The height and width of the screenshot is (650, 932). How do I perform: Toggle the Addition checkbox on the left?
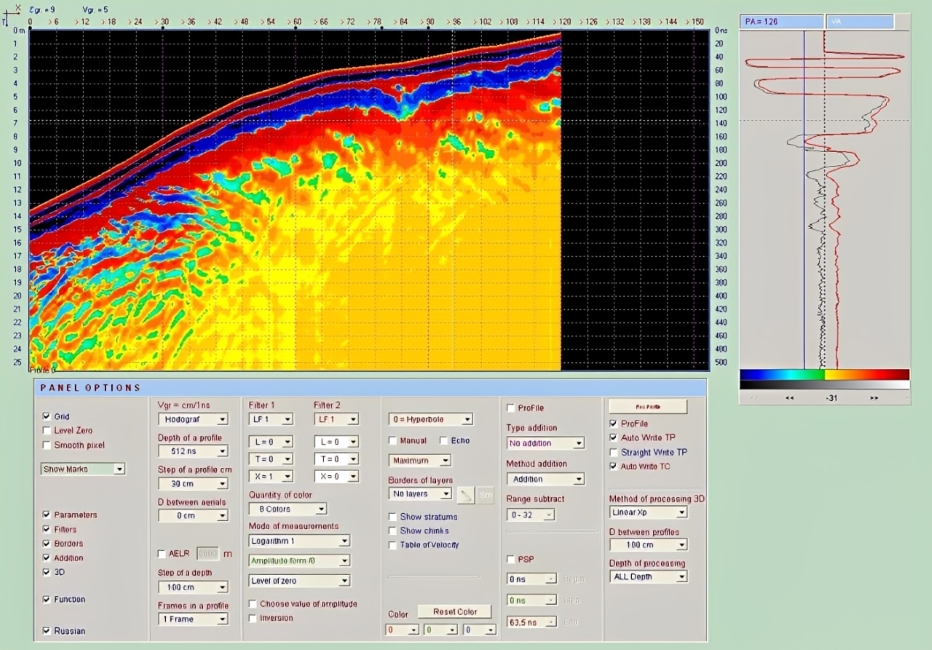click(46, 558)
